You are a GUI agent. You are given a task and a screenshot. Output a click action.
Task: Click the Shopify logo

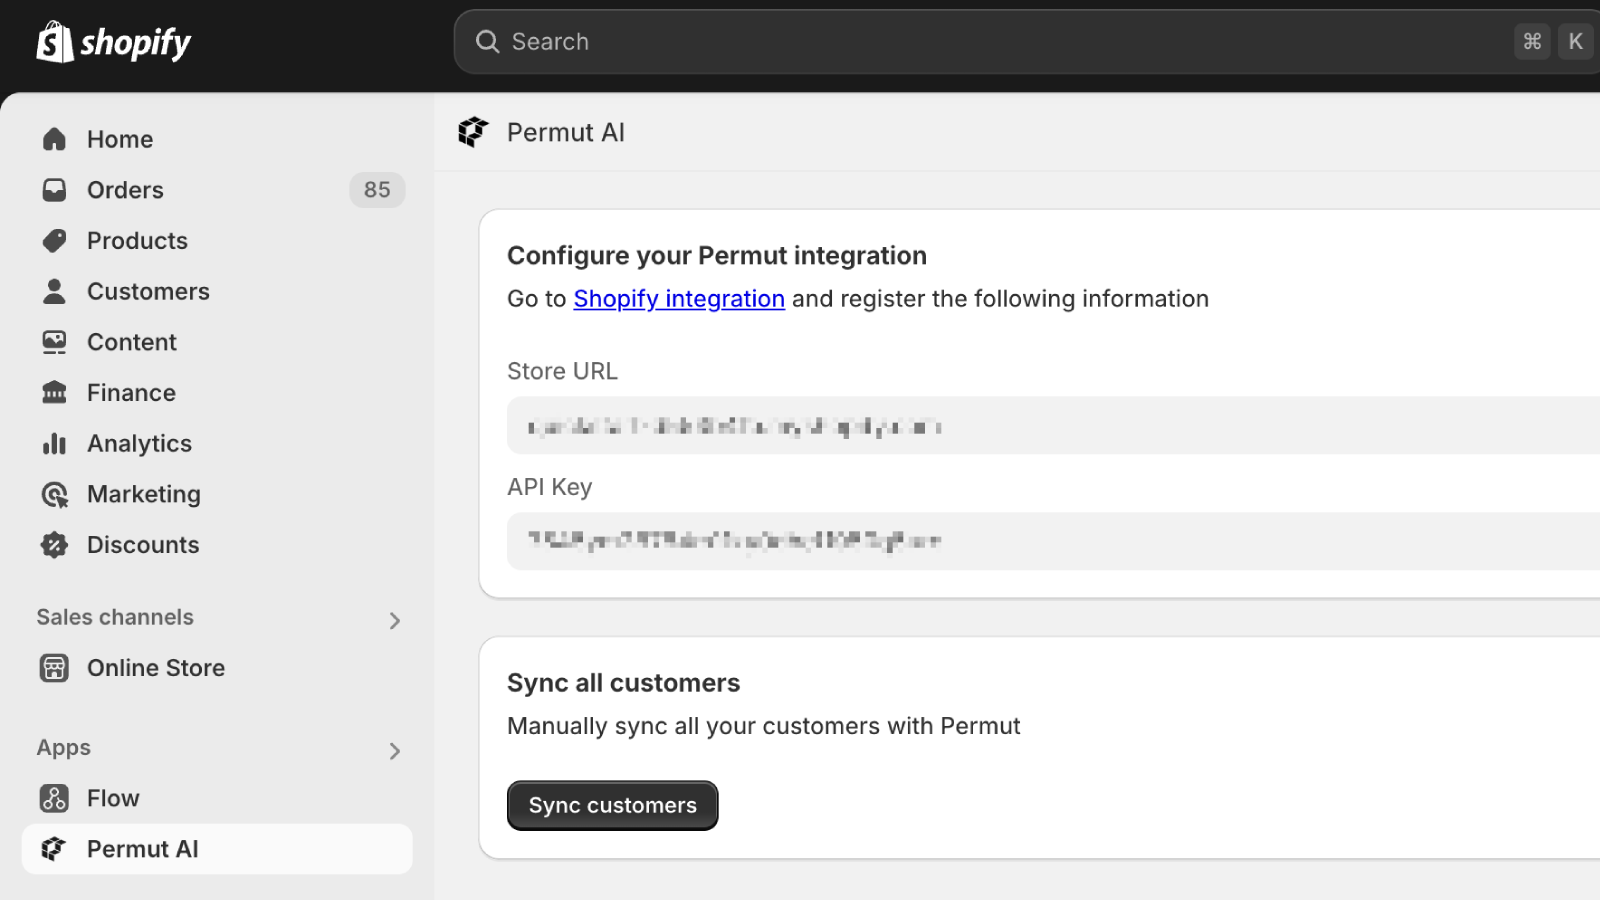pyautogui.click(x=113, y=42)
